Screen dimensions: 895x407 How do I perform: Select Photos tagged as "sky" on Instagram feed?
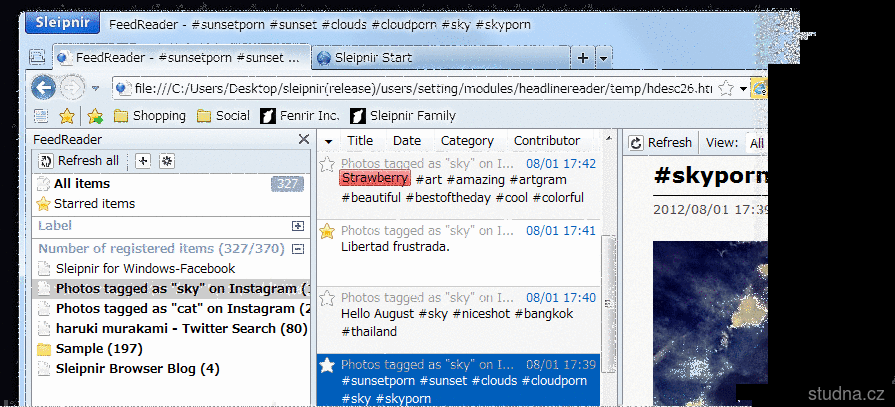pyautogui.click(x=171, y=289)
